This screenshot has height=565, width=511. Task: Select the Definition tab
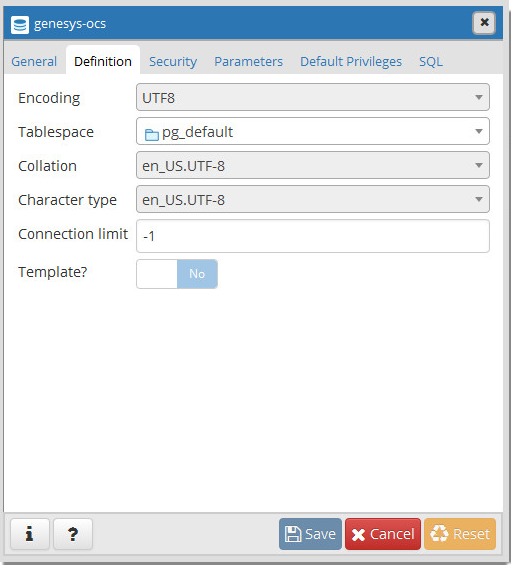(103, 61)
